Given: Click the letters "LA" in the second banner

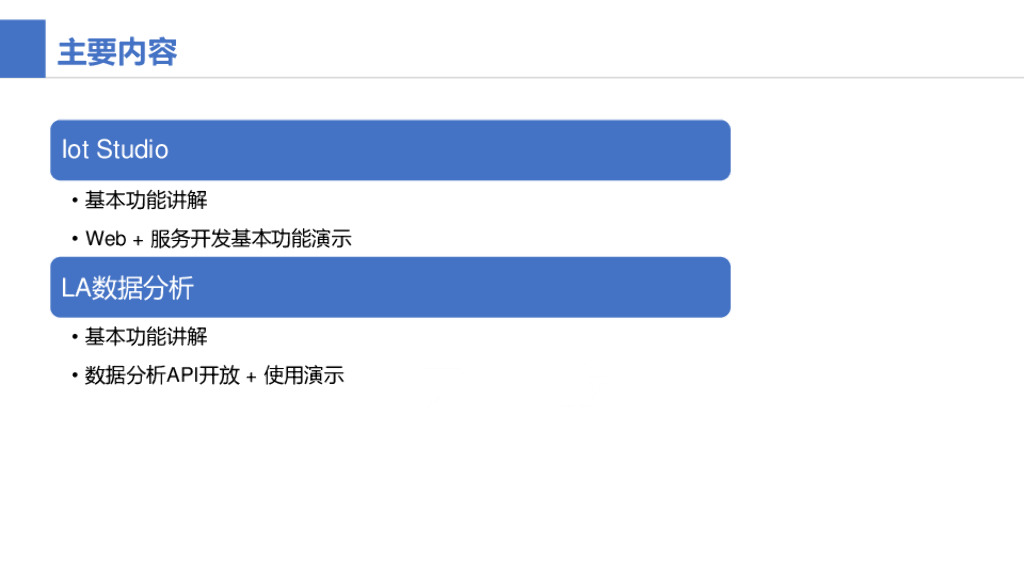Looking at the screenshot, I should point(76,288).
